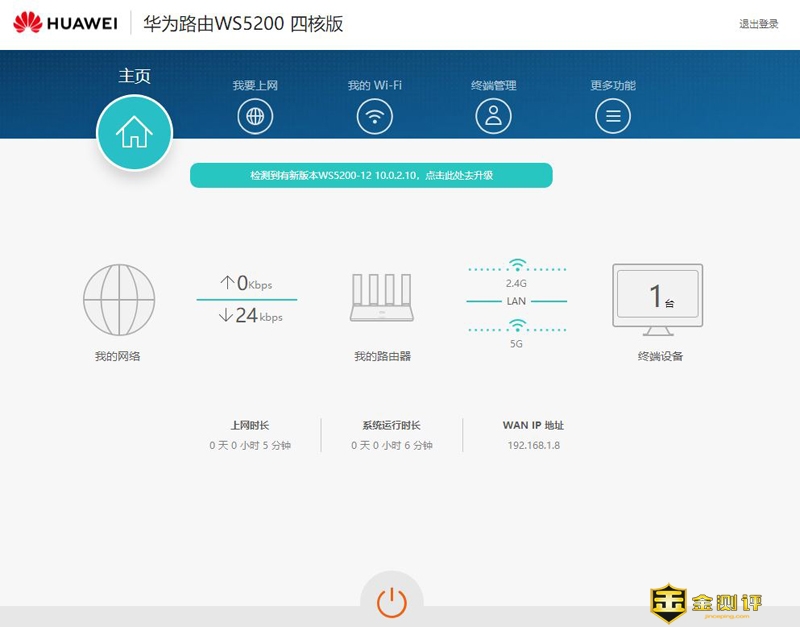Click the 我的网络 globe illustration
This screenshot has height=627, width=800.
click(x=118, y=299)
